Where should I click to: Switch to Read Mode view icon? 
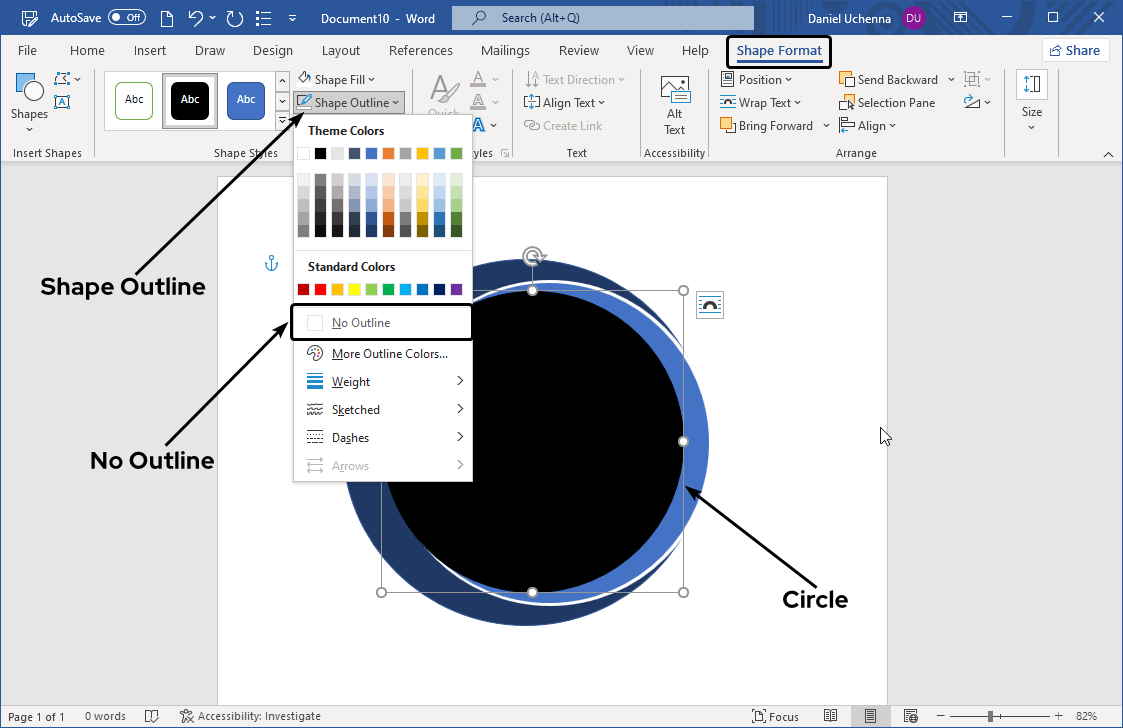(831, 716)
